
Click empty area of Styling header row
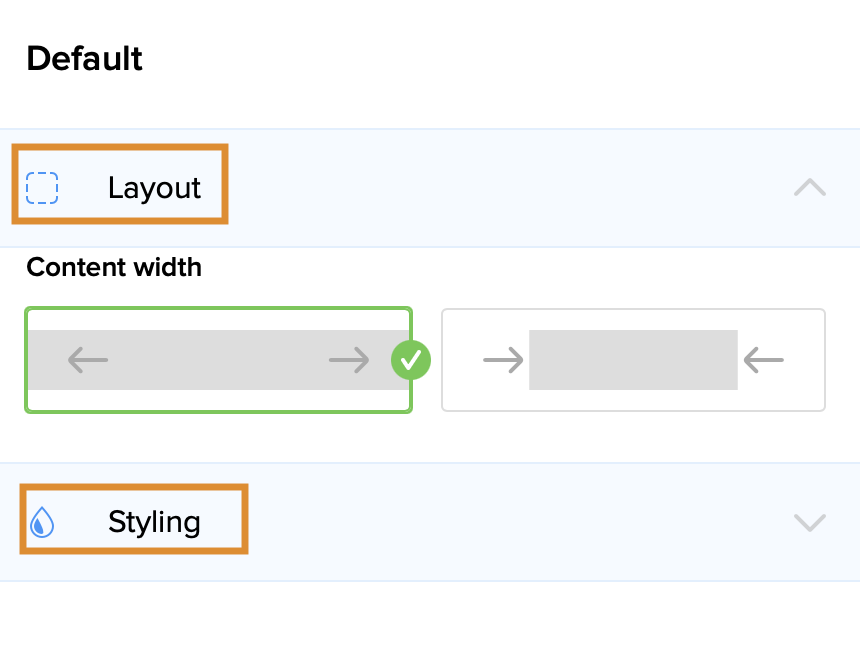(500, 522)
